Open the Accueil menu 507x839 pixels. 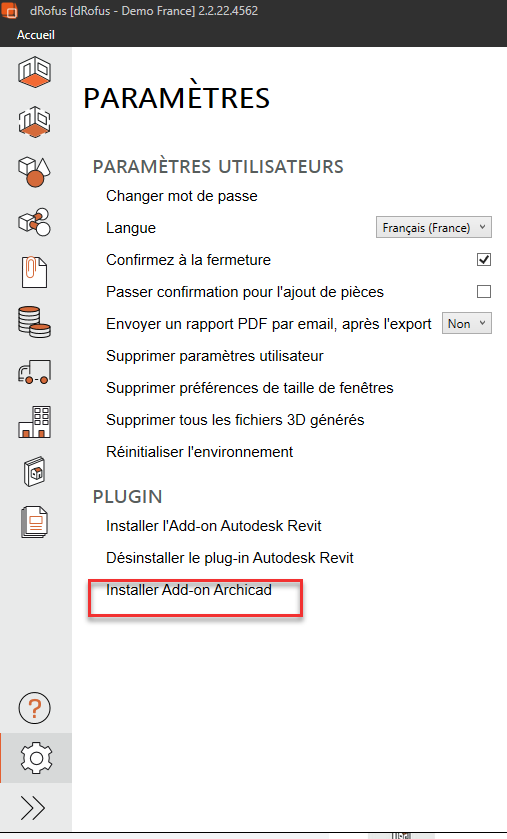click(36, 35)
